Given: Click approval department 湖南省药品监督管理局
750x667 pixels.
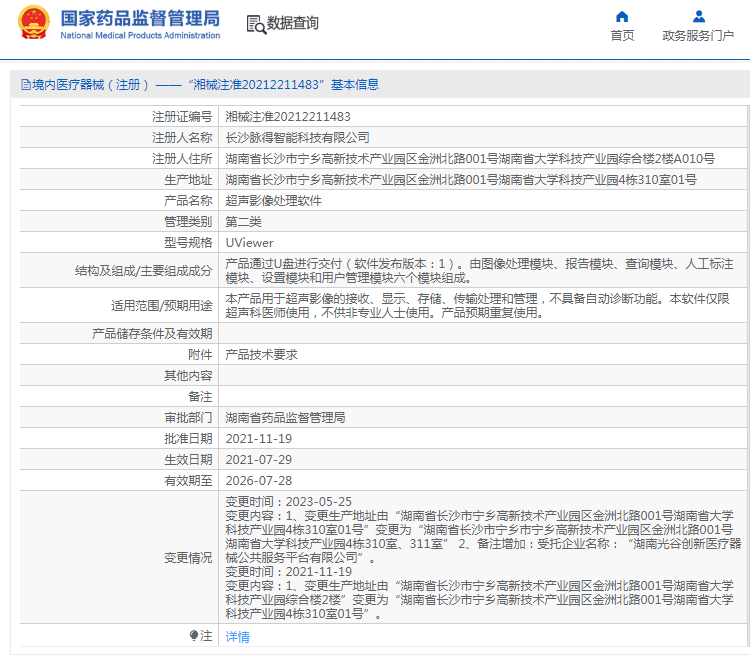Looking at the screenshot, I should click(285, 418).
